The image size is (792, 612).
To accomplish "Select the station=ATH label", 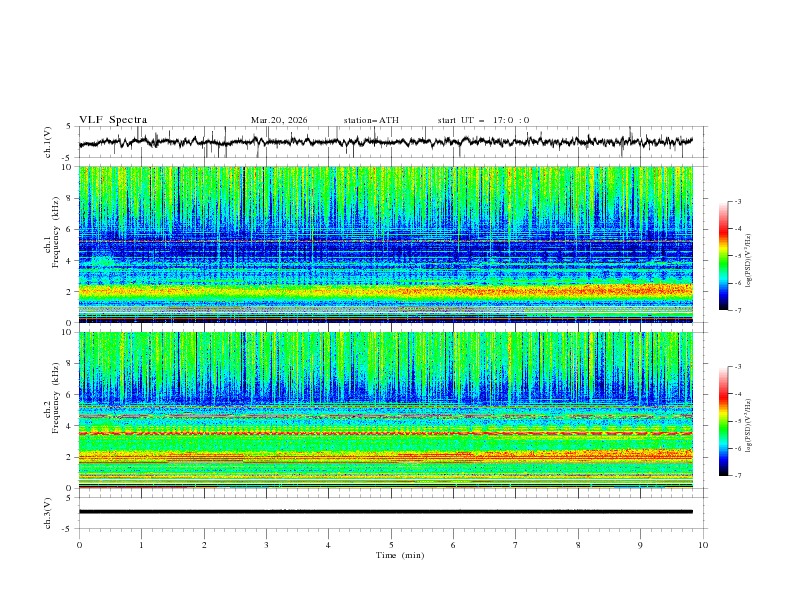I will click(x=371, y=120).
